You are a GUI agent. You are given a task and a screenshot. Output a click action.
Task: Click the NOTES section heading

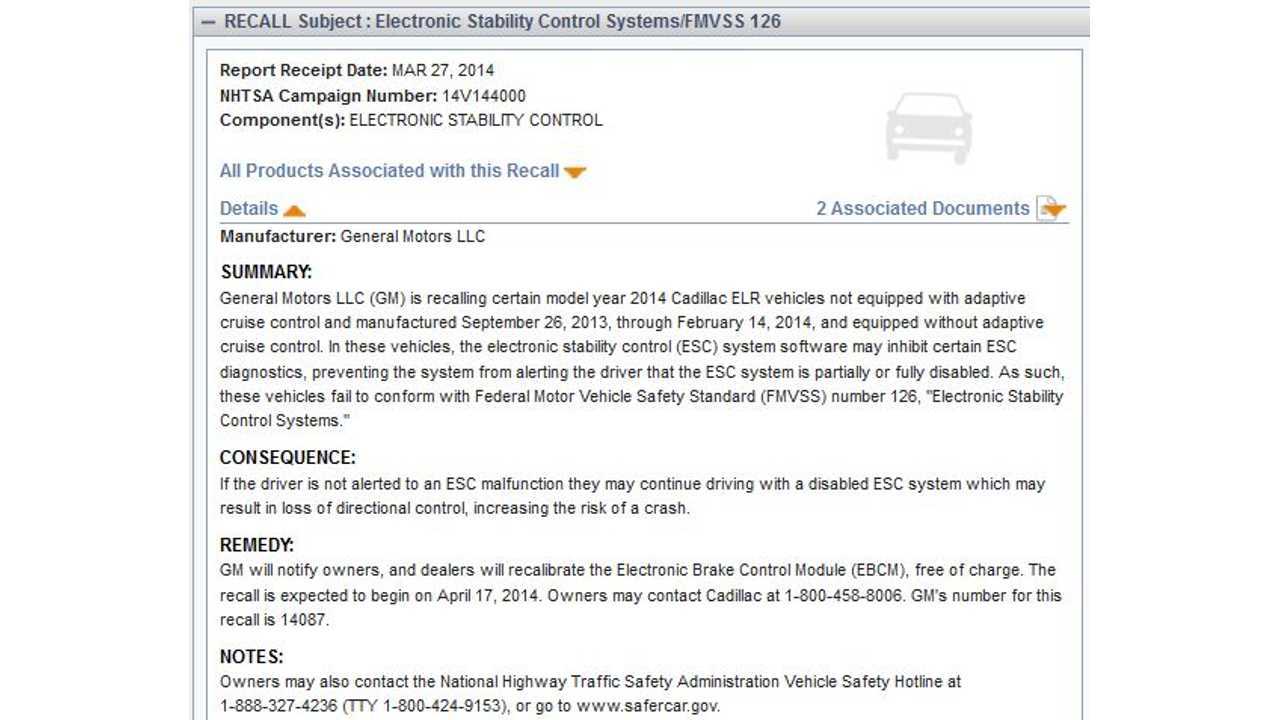(x=252, y=657)
